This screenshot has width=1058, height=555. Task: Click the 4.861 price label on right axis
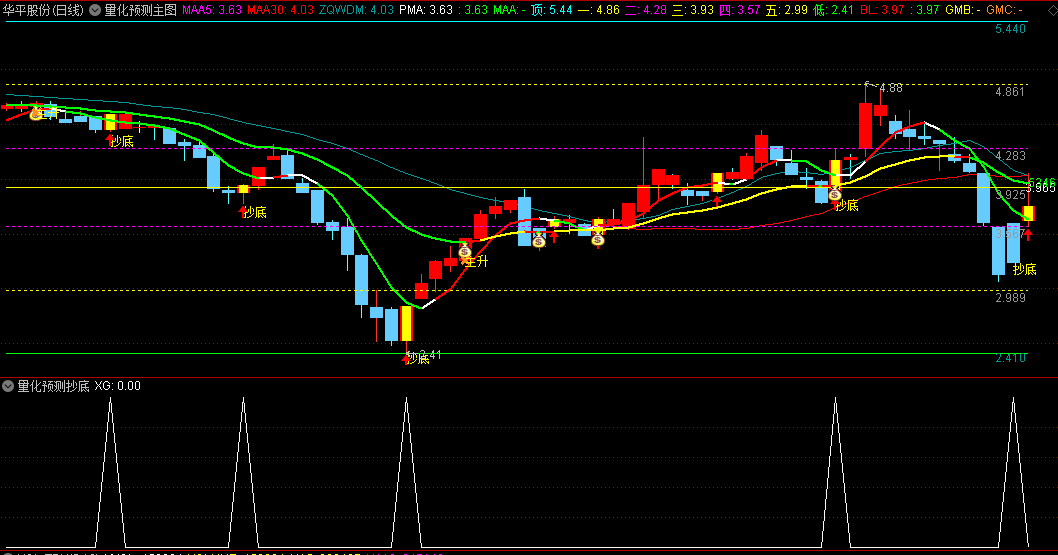1010,92
